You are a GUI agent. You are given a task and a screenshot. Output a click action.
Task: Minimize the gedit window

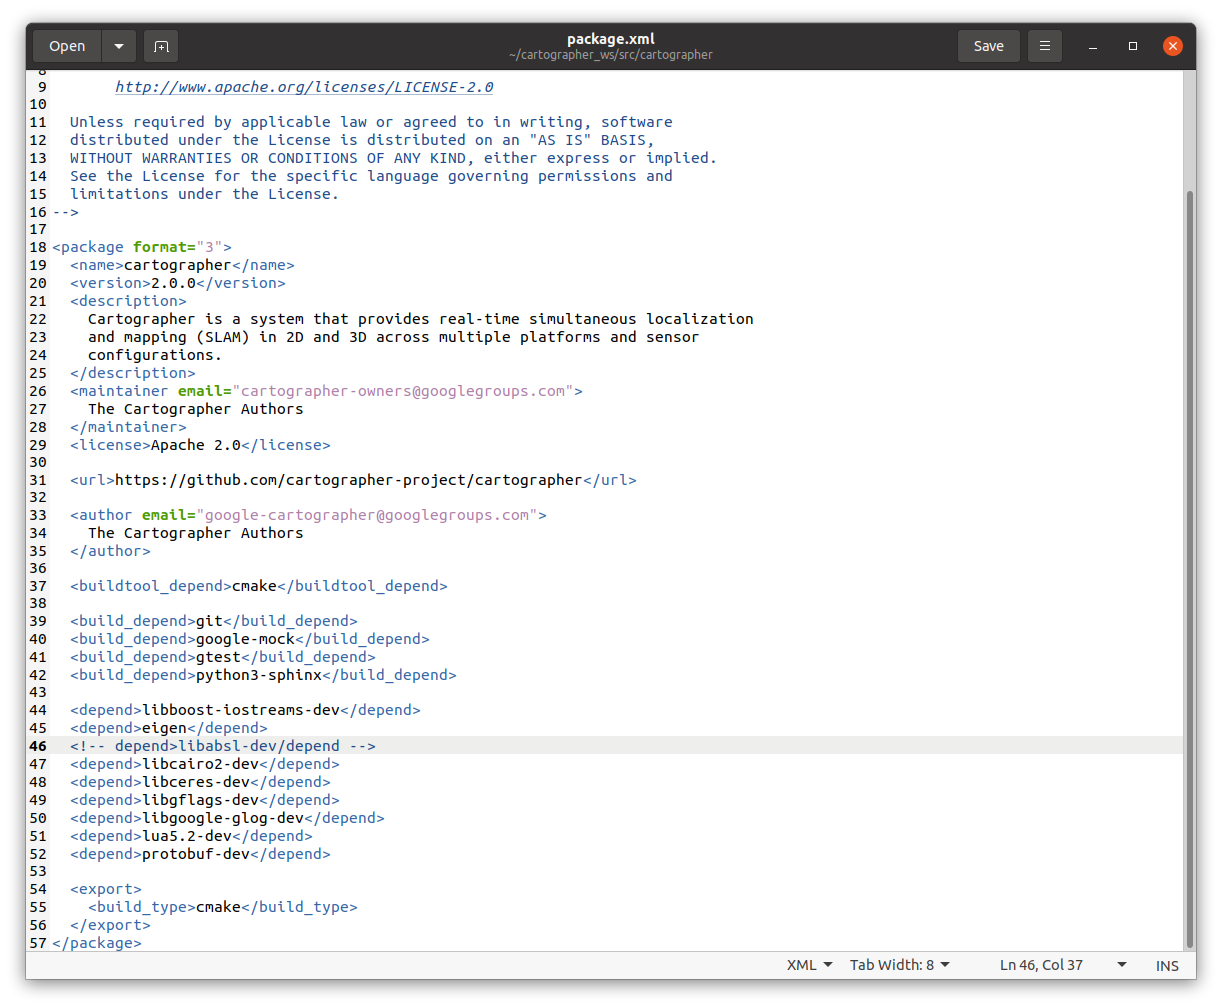(1093, 46)
